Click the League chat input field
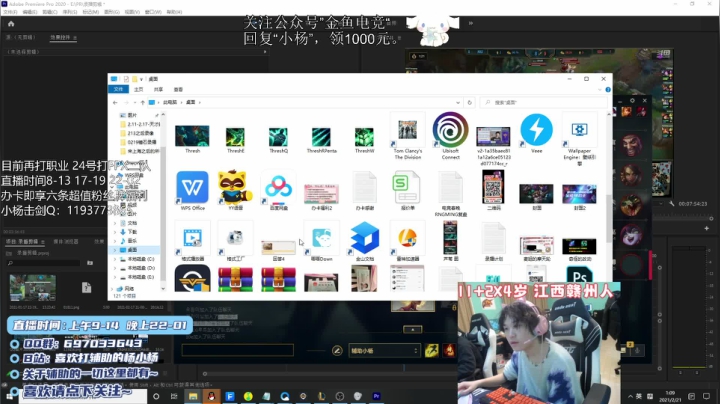The height and width of the screenshot is (404, 720). pos(237,350)
